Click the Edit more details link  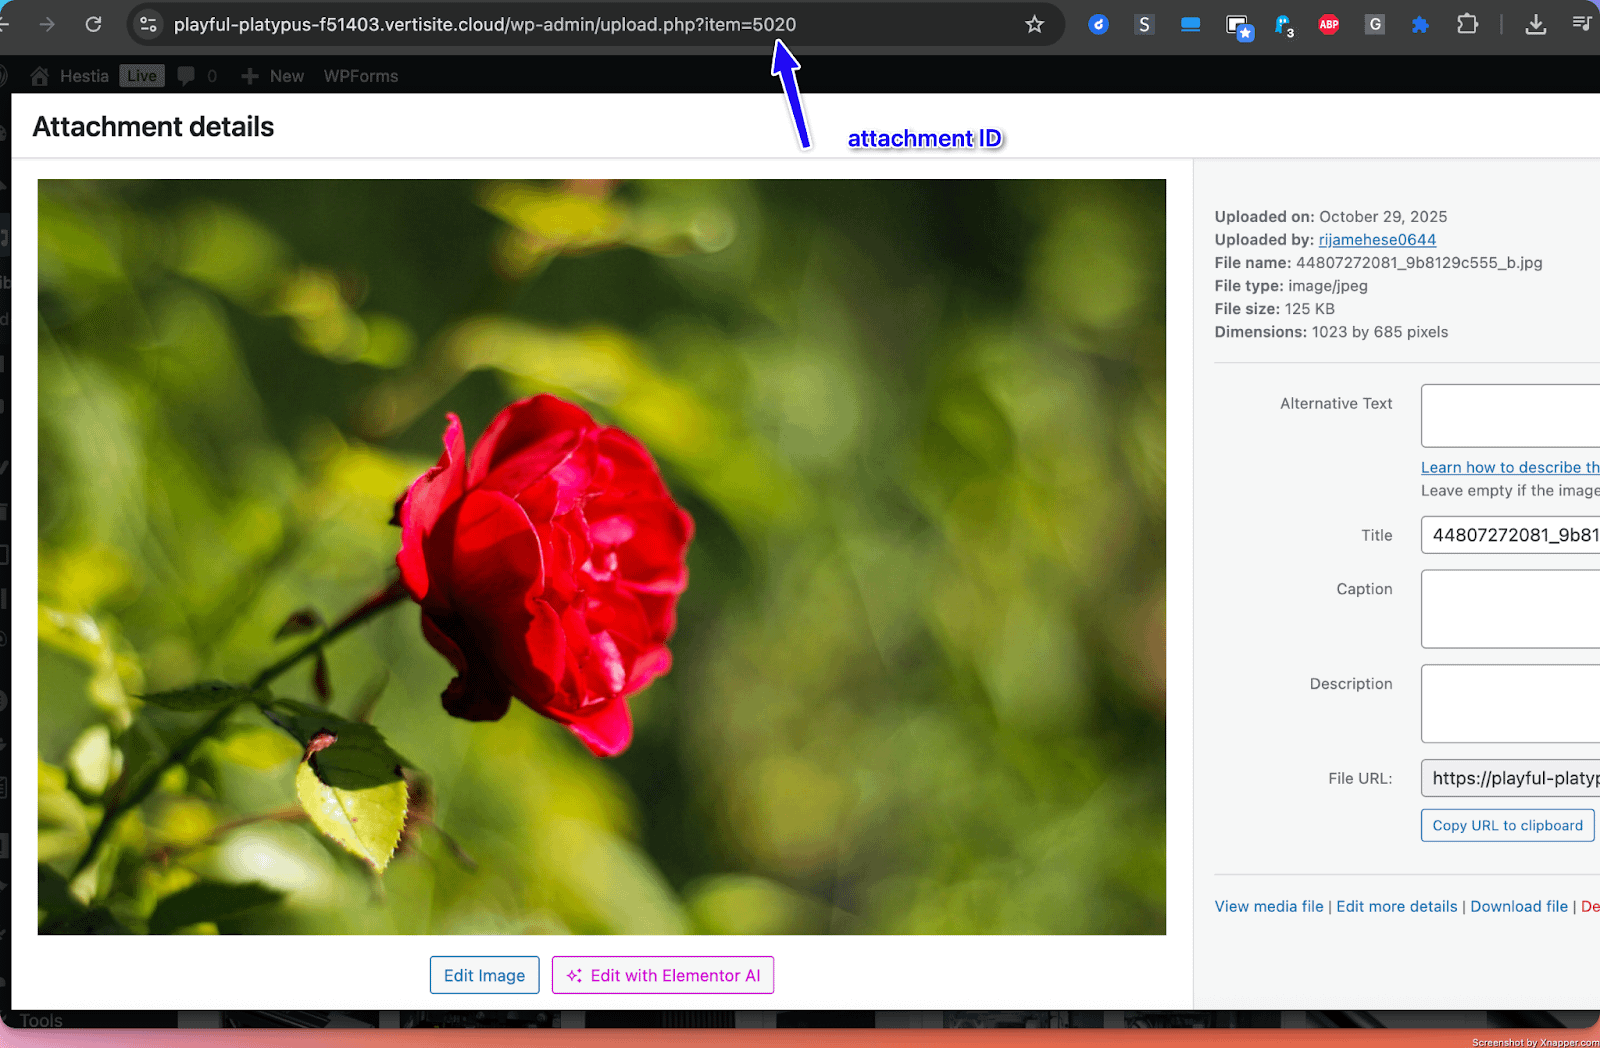pos(1396,906)
